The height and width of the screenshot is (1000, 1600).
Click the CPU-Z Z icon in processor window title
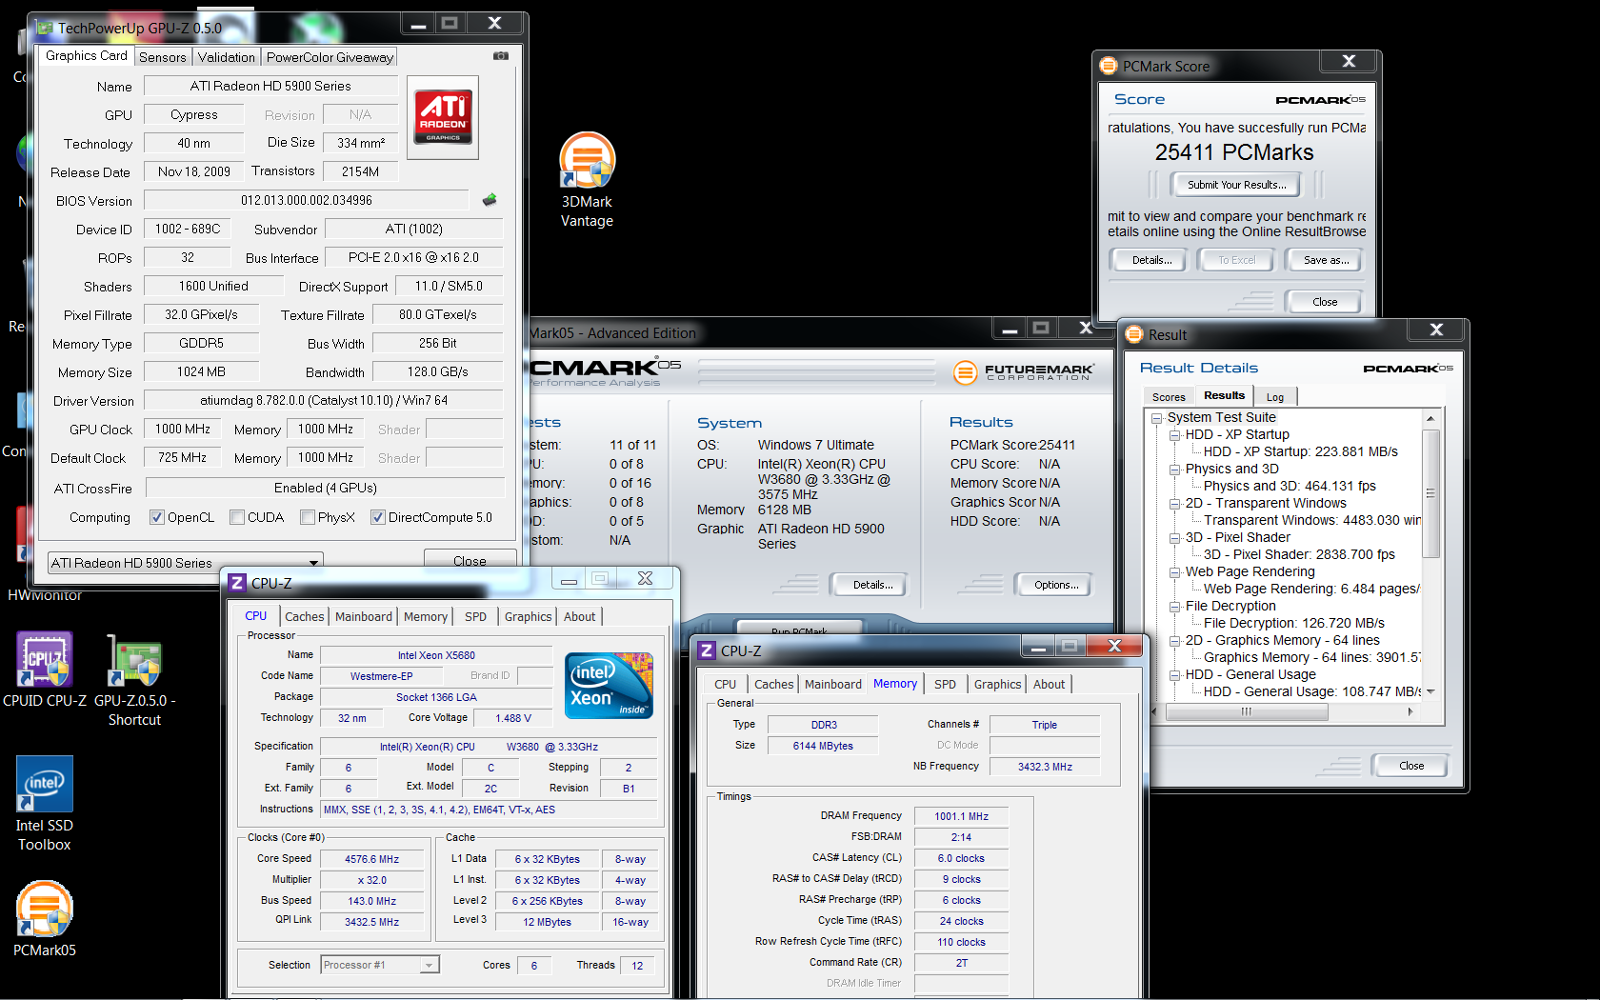(237, 582)
